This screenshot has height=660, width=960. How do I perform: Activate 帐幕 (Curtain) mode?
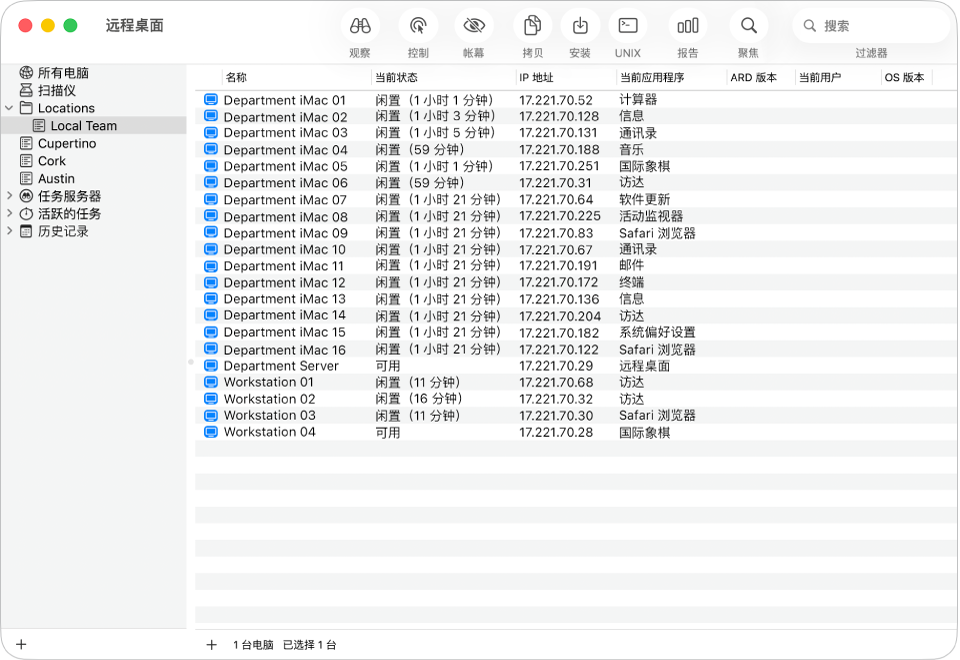[x=473, y=25]
